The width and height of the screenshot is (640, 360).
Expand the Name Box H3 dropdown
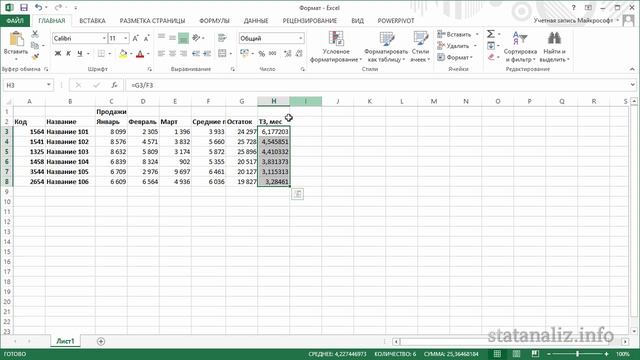pos(49,85)
